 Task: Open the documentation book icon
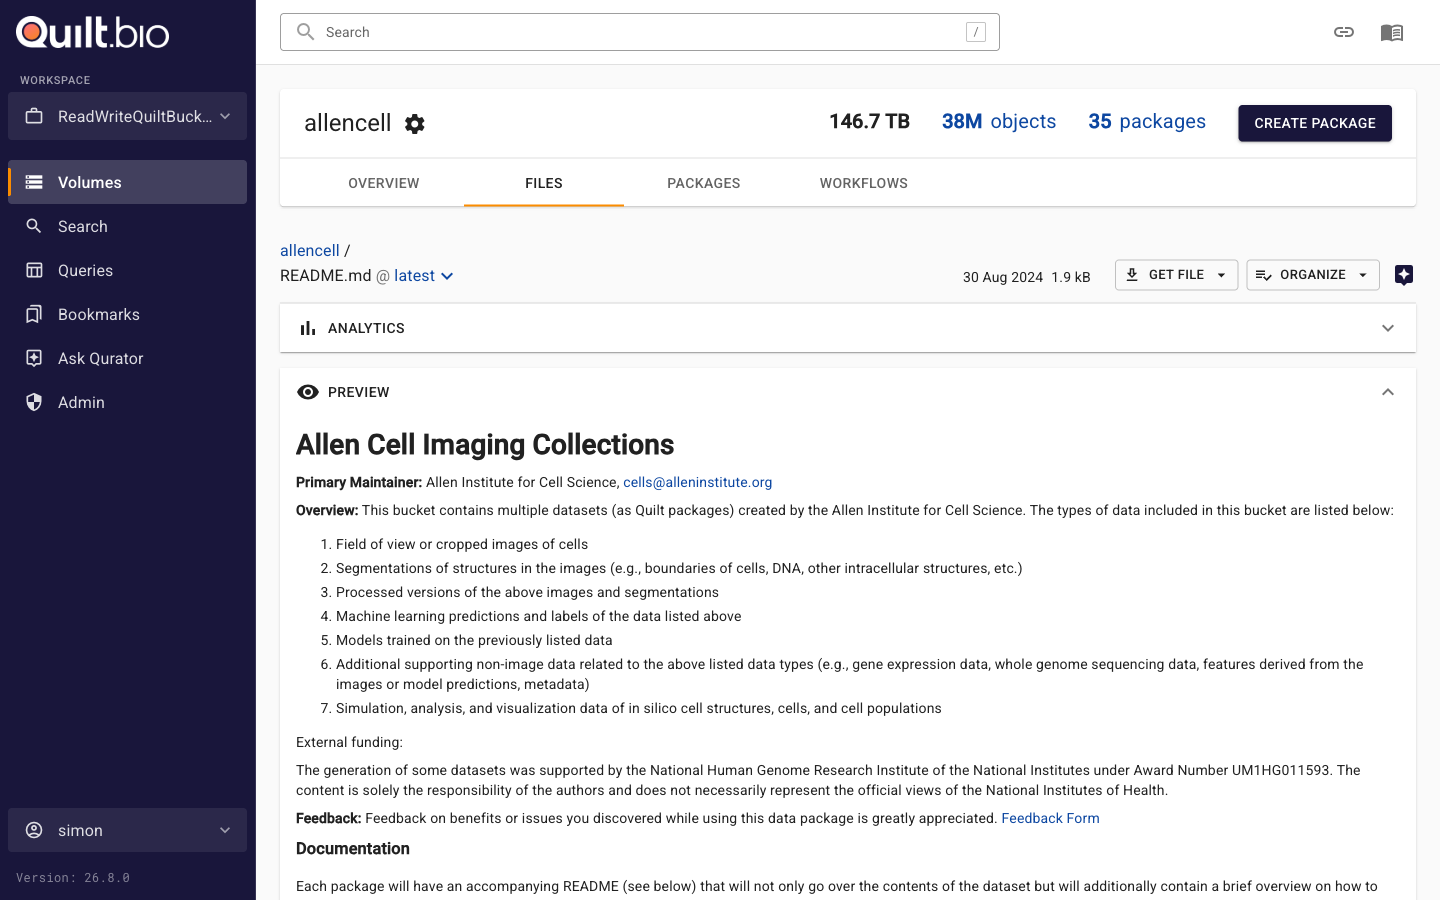[1392, 32]
